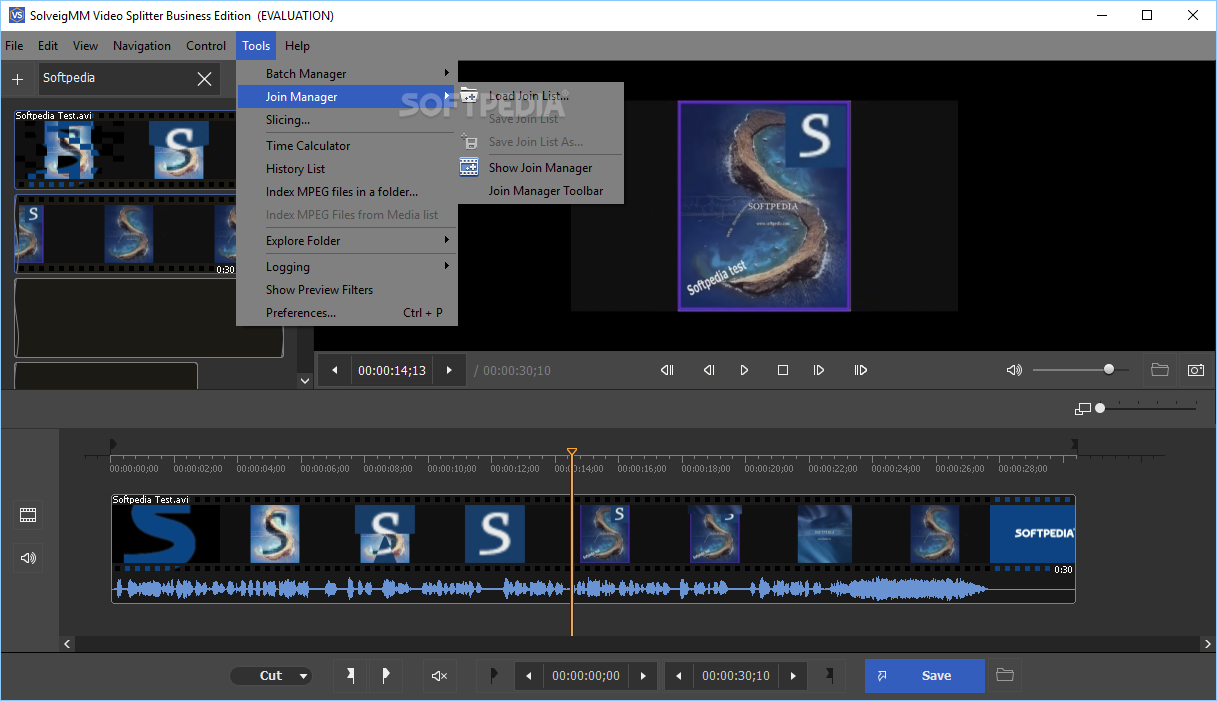Toggle the audio mute button in bottom toolbar
The width and height of the screenshot is (1217, 701).
439,676
